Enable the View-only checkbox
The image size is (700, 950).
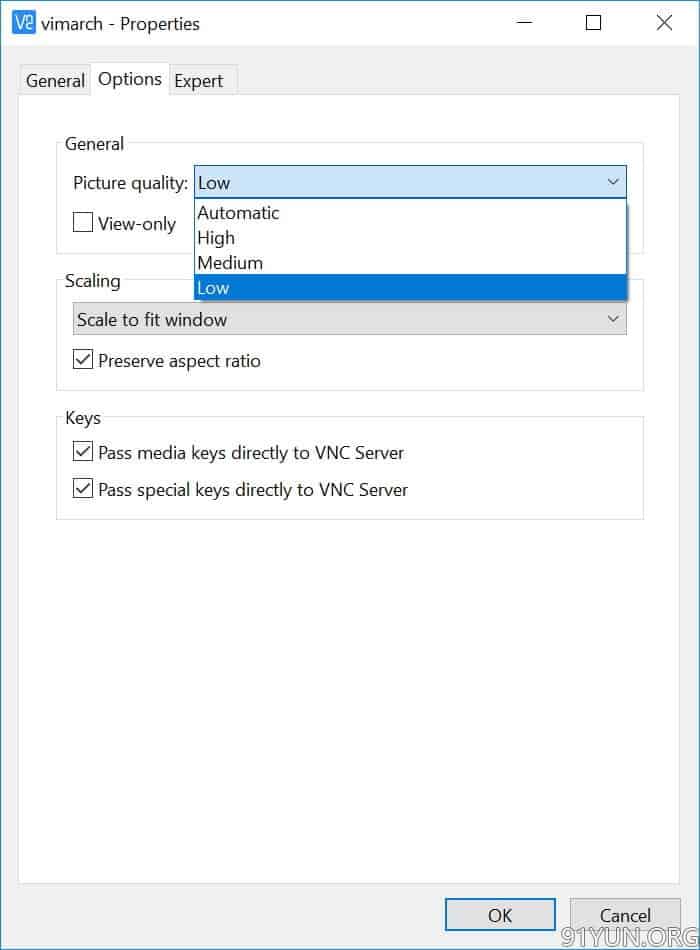click(83, 223)
